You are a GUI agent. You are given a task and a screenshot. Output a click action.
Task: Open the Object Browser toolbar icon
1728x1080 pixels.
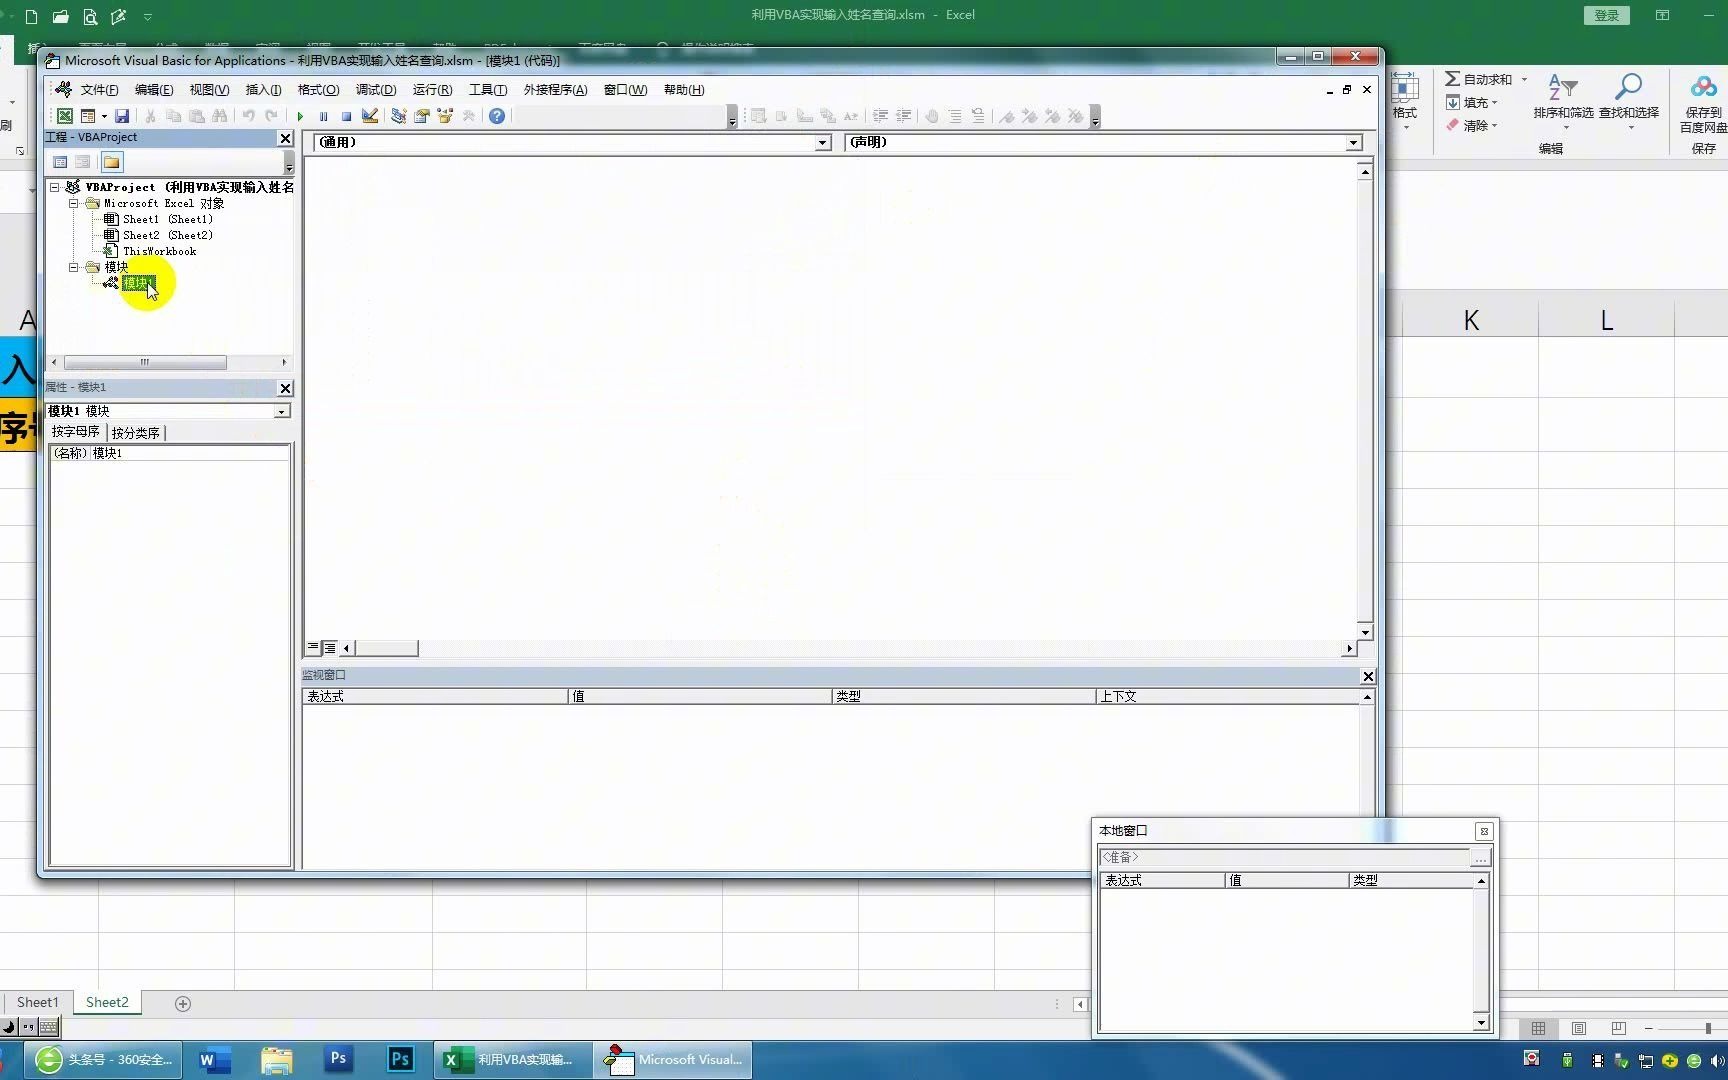click(445, 116)
